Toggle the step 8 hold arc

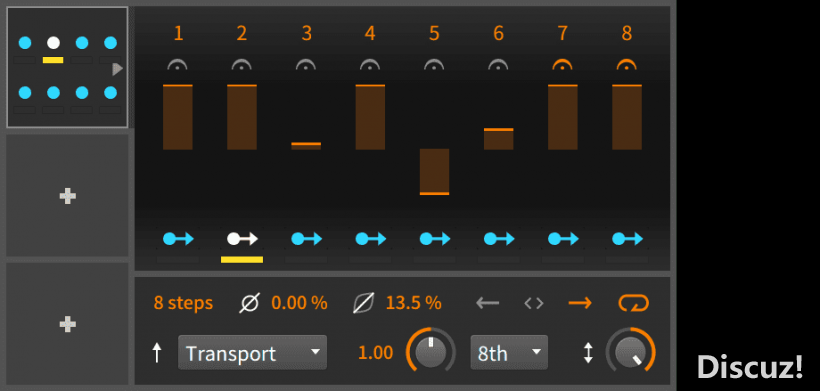tap(627, 64)
